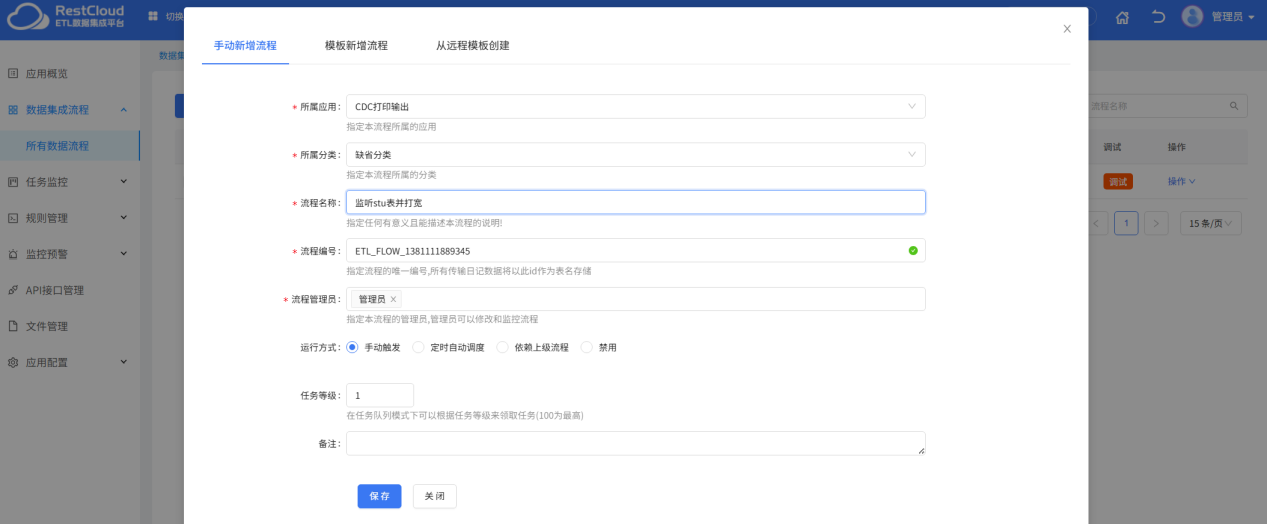Click the administrator avatar icon
Image resolution: width=1267 pixels, height=524 pixels.
point(1192,16)
